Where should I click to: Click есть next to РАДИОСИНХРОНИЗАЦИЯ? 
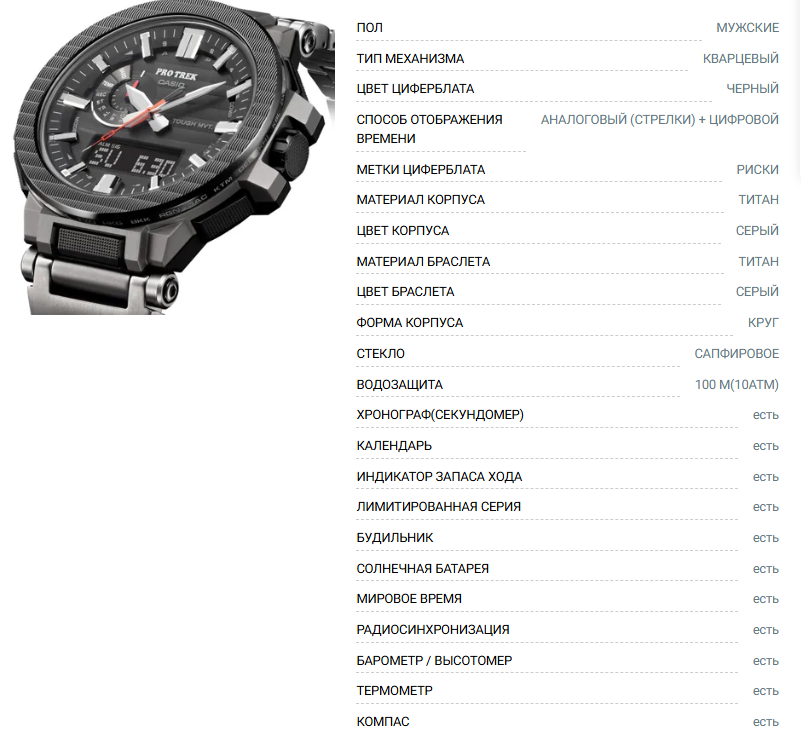coord(766,630)
